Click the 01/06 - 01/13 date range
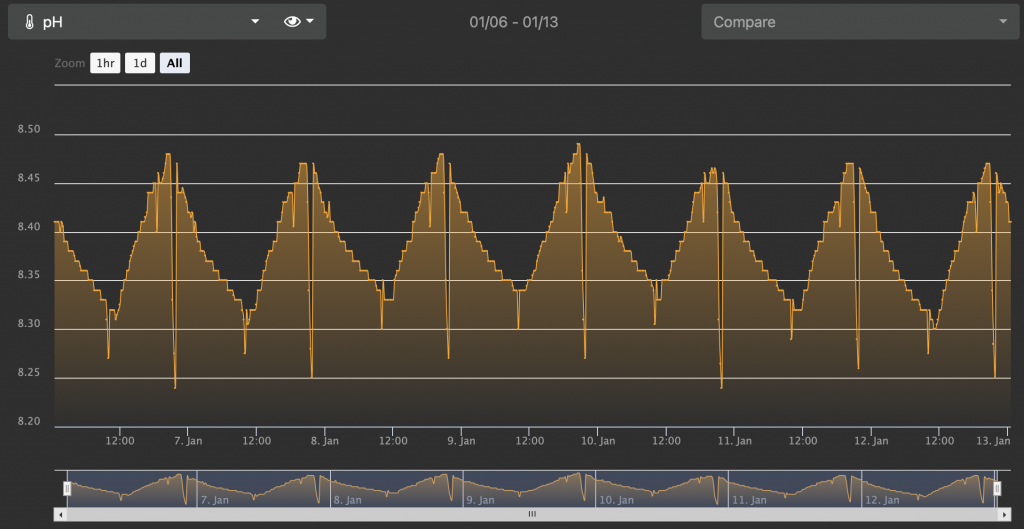Image resolution: width=1024 pixels, height=529 pixels. click(513, 21)
